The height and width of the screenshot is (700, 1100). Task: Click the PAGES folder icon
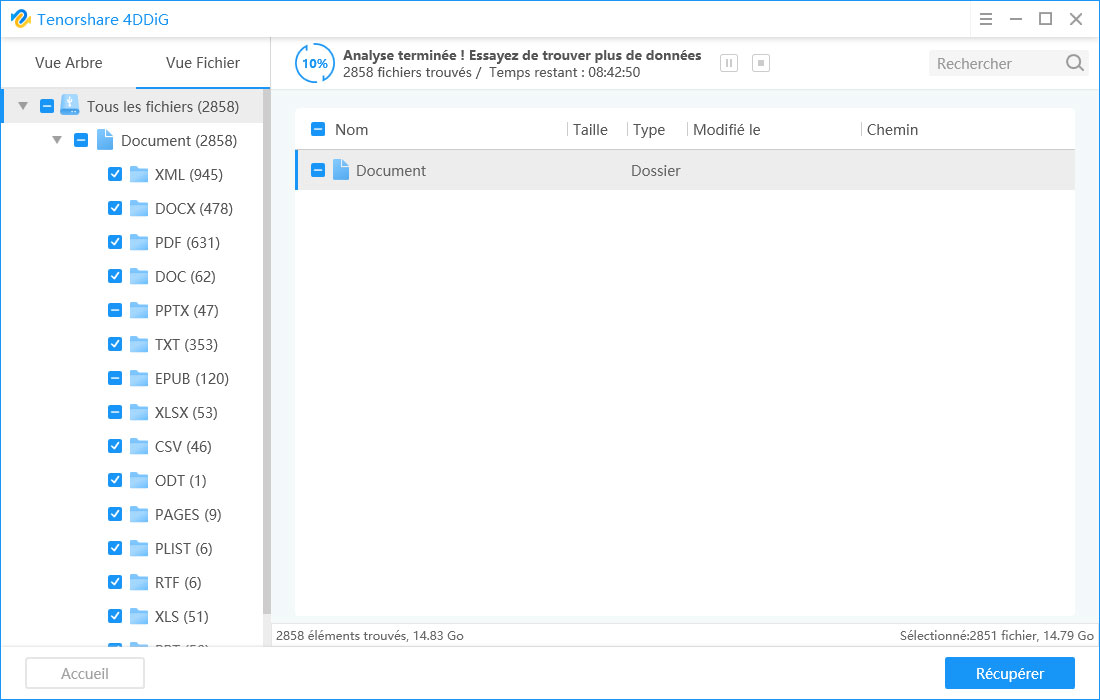tap(139, 514)
